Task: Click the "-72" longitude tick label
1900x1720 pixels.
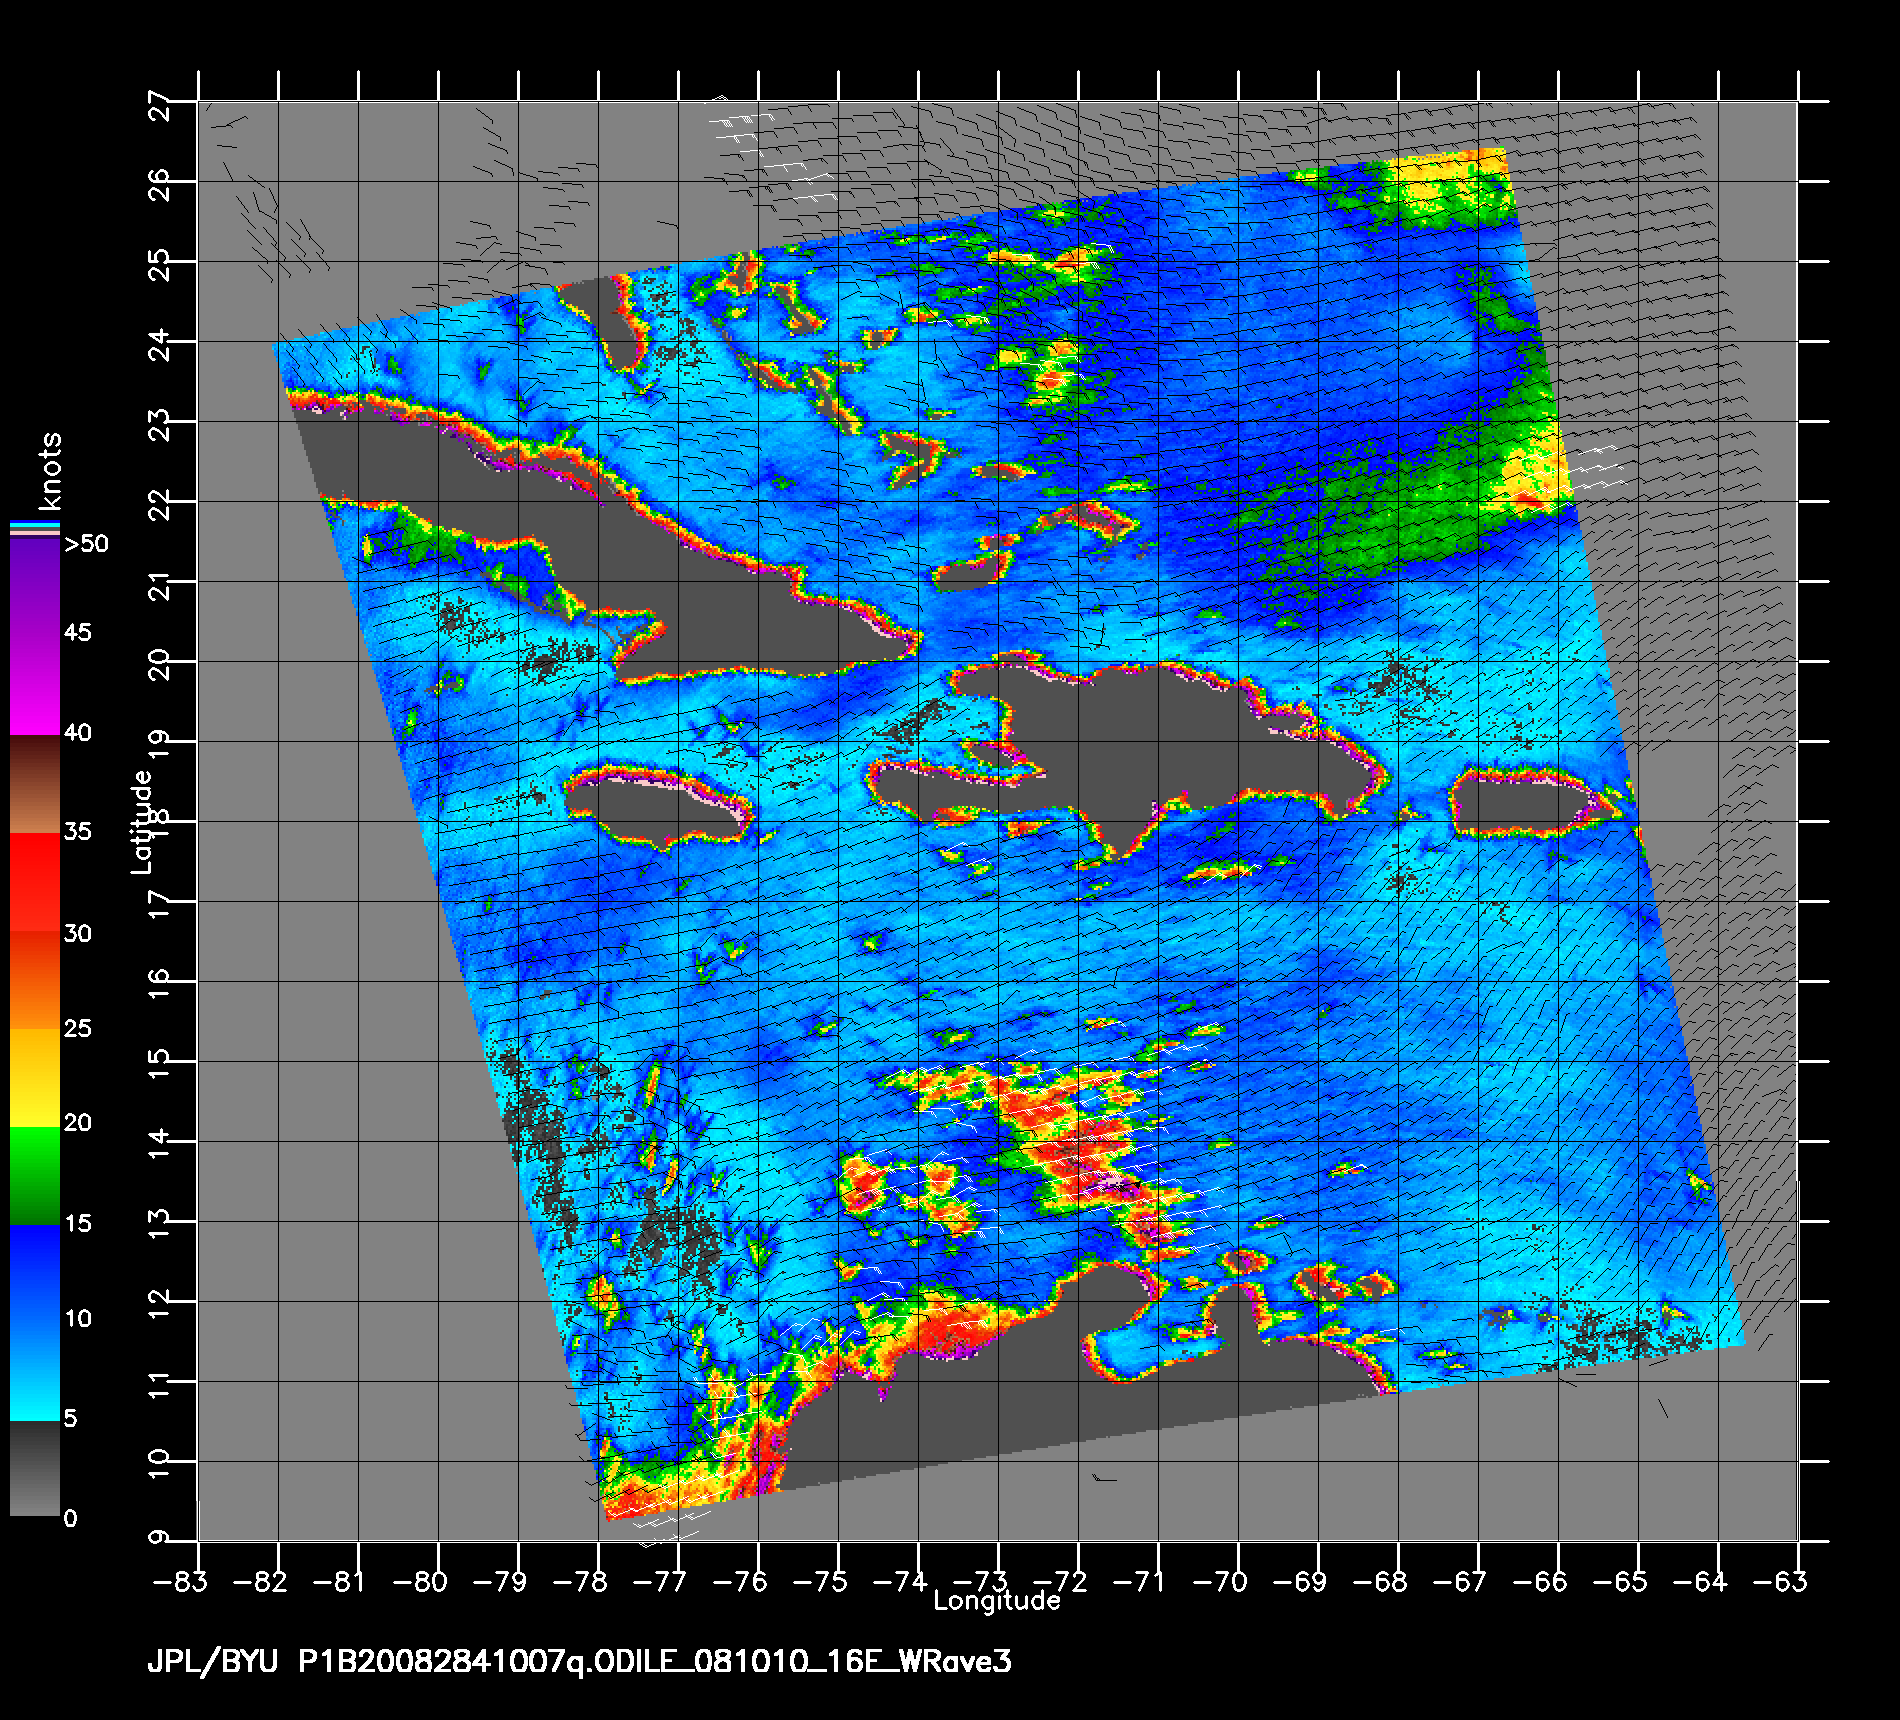Action: coord(1059,1581)
